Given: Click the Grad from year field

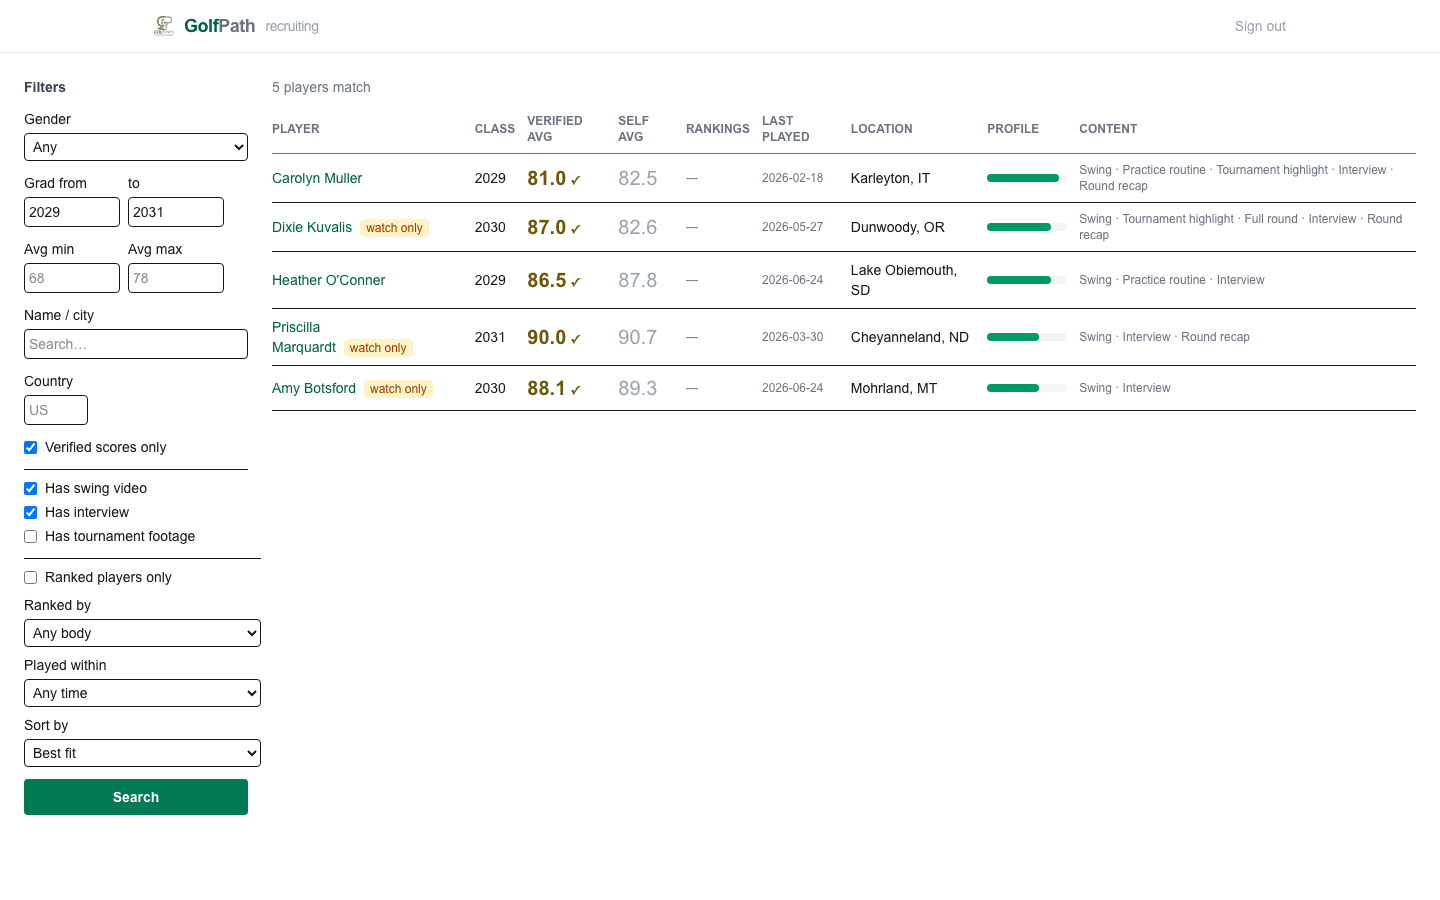Looking at the screenshot, I should point(72,212).
